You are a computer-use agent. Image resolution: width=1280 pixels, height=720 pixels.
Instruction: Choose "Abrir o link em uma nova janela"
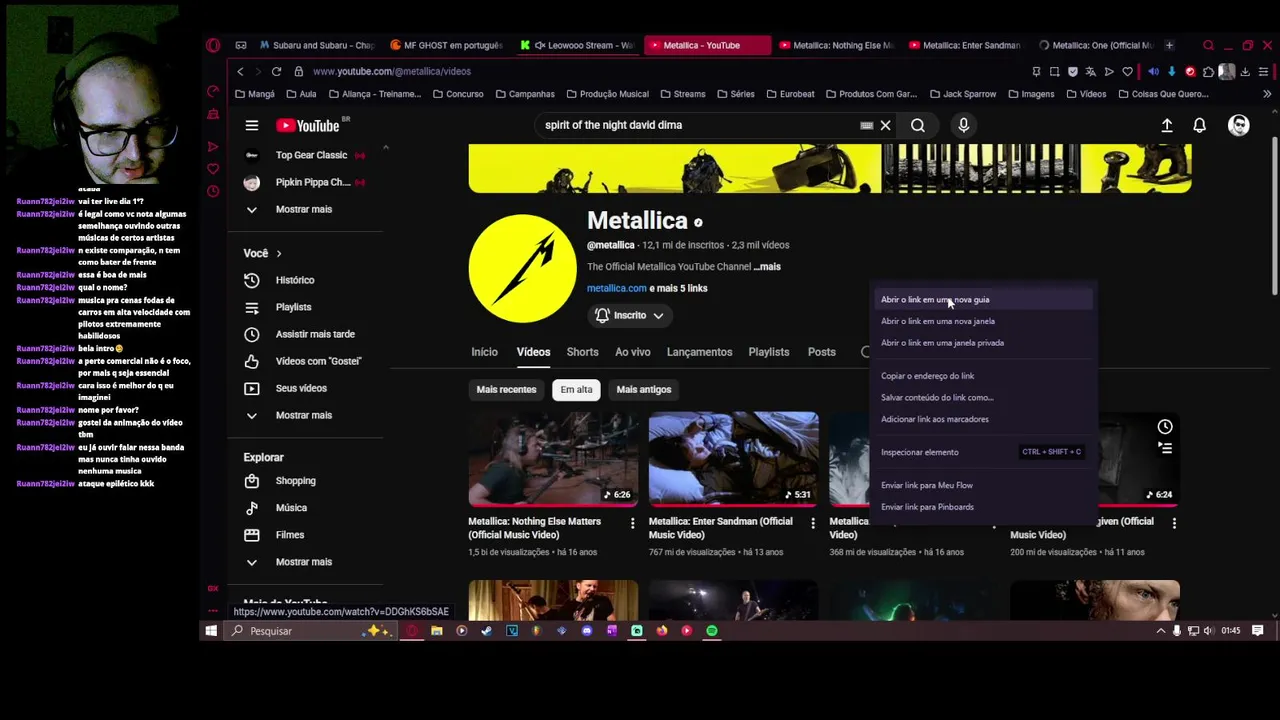982,321
